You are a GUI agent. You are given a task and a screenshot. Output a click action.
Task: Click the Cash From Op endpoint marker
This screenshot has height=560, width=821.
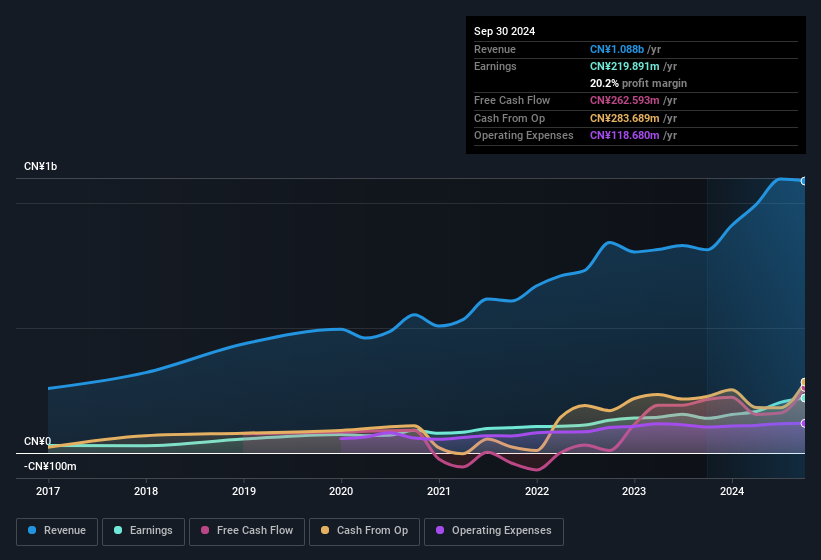(804, 382)
